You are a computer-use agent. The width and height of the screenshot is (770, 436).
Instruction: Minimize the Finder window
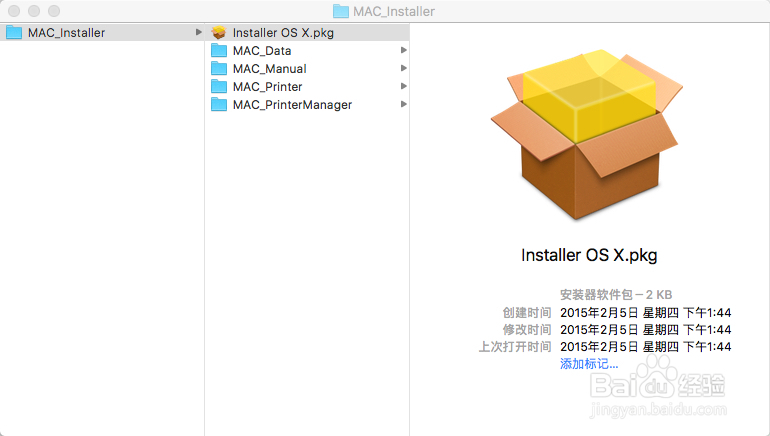coord(34,11)
